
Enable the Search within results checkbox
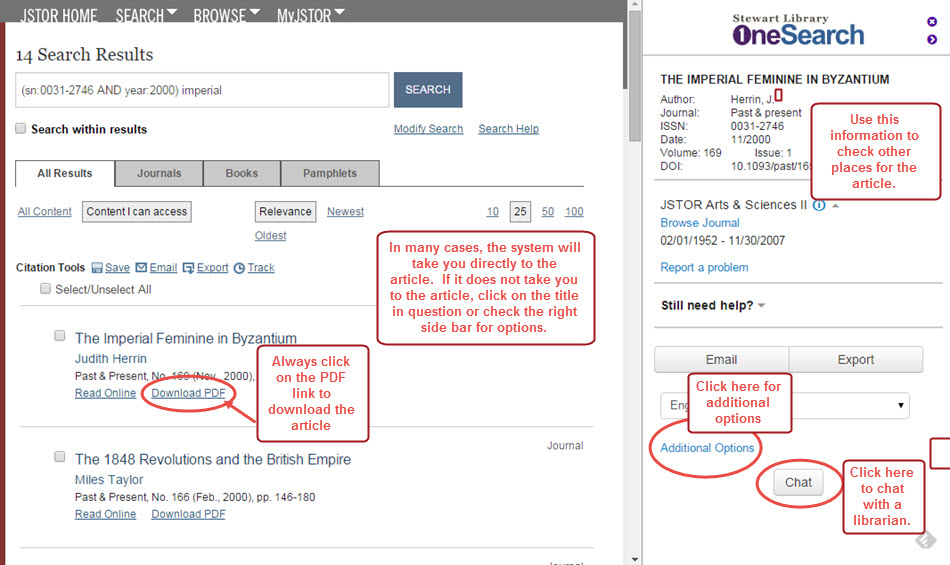[21, 129]
